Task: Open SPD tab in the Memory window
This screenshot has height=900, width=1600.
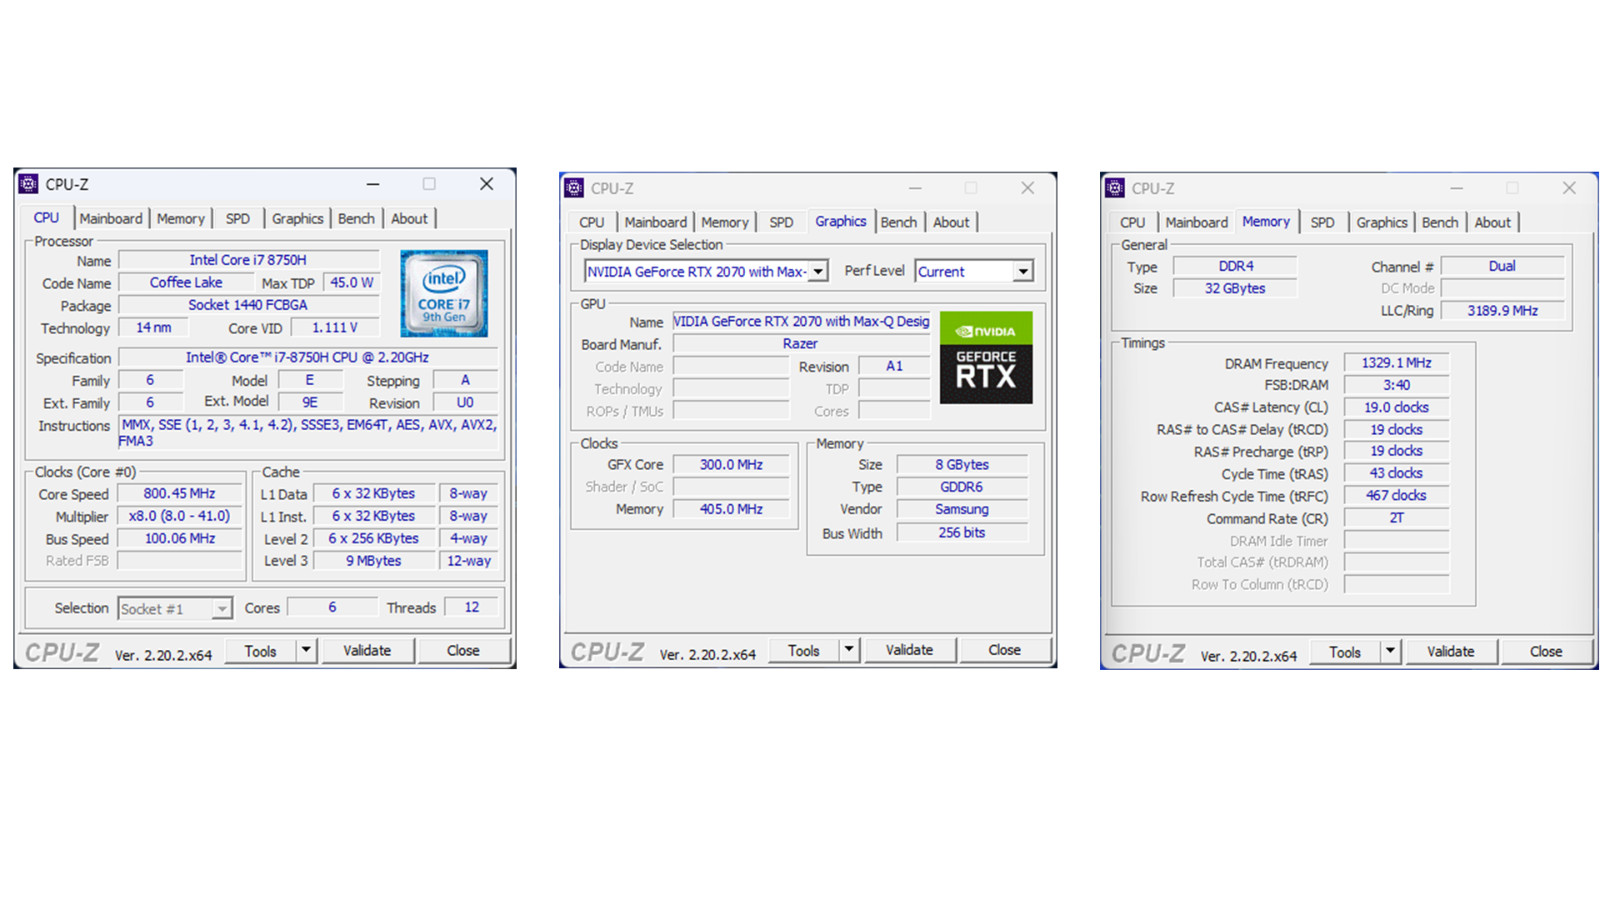Action: [1322, 222]
